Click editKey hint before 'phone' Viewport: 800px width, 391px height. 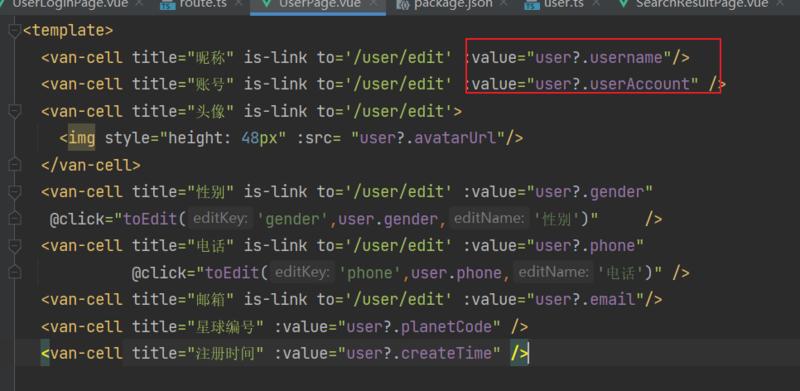[302, 272]
